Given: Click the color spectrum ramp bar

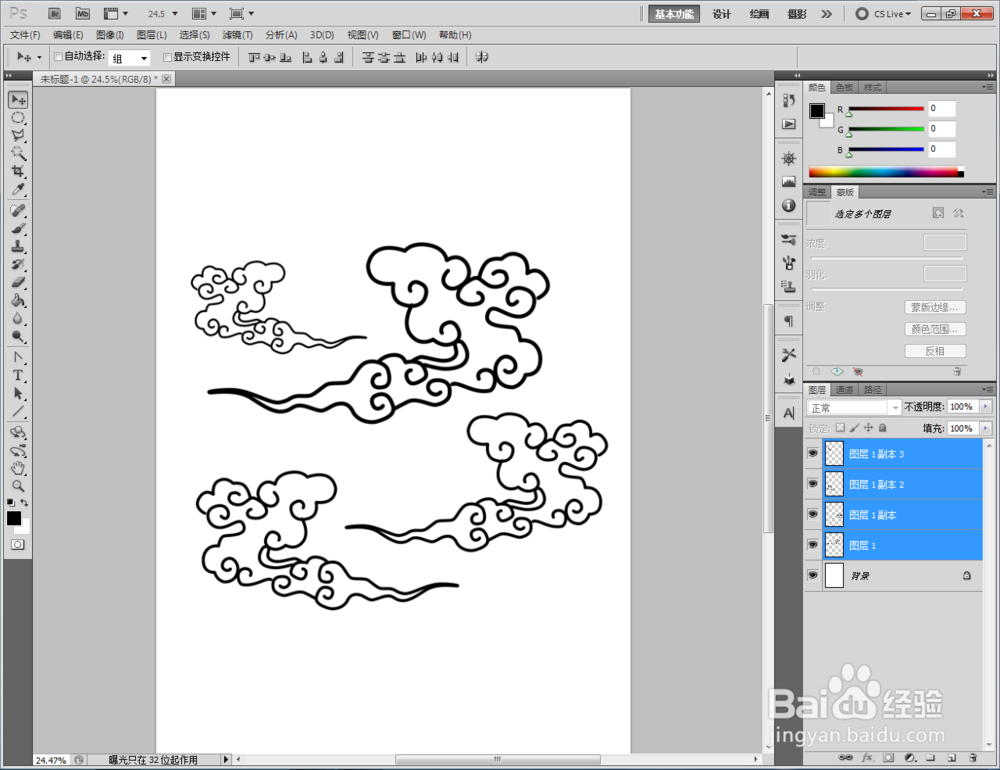Looking at the screenshot, I should tap(886, 172).
